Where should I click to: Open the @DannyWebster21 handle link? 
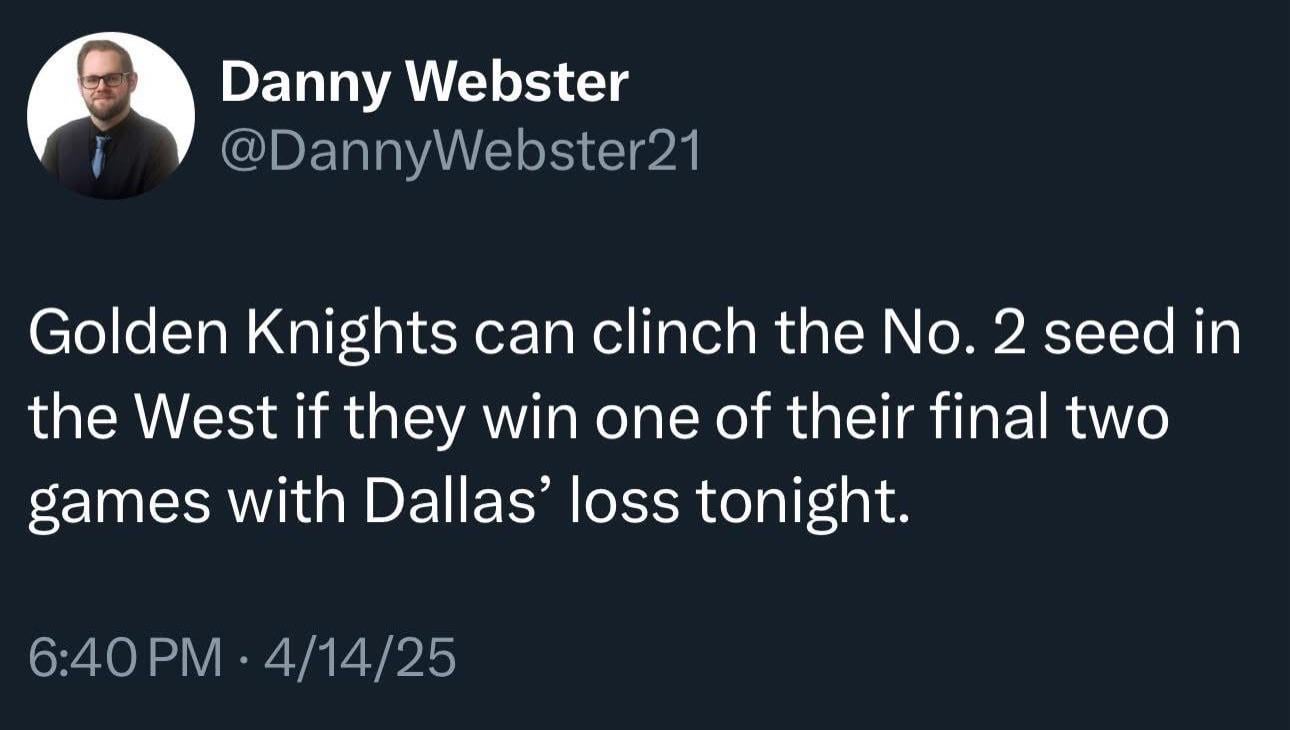coord(460,153)
